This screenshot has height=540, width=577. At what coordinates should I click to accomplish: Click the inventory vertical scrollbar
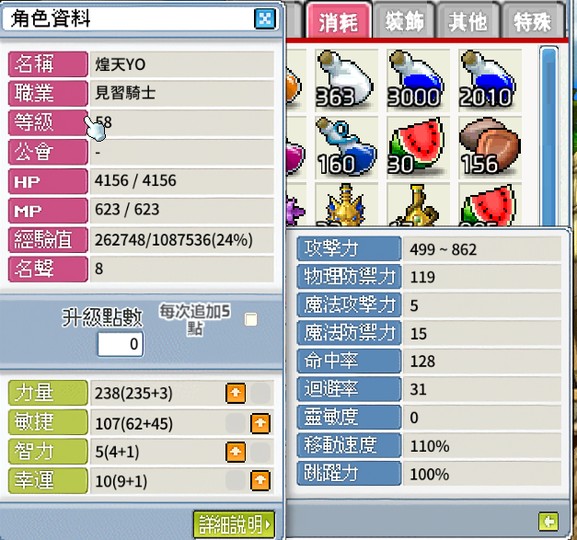pyautogui.click(x=549, y=136)
